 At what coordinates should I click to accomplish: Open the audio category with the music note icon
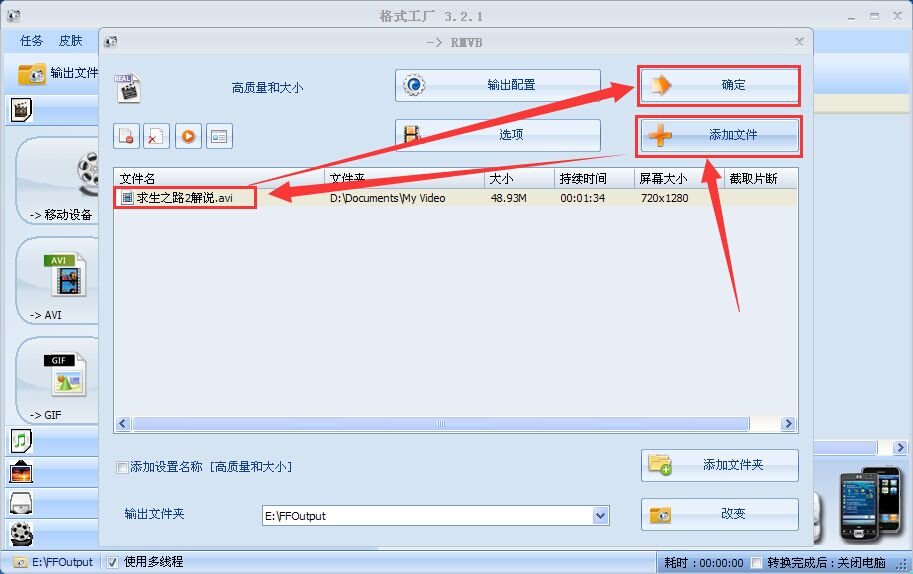click(22, 441)
